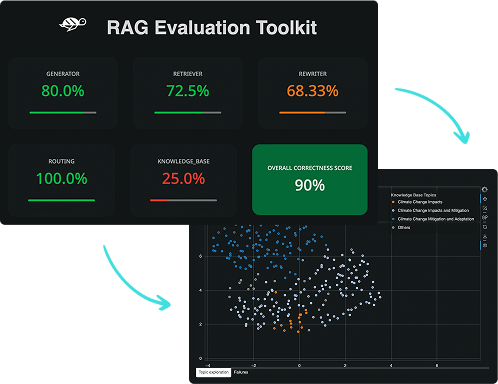
Task: Toggle Climate Change Mitigation and Adaptation legend entry
Action: (433, 219)
